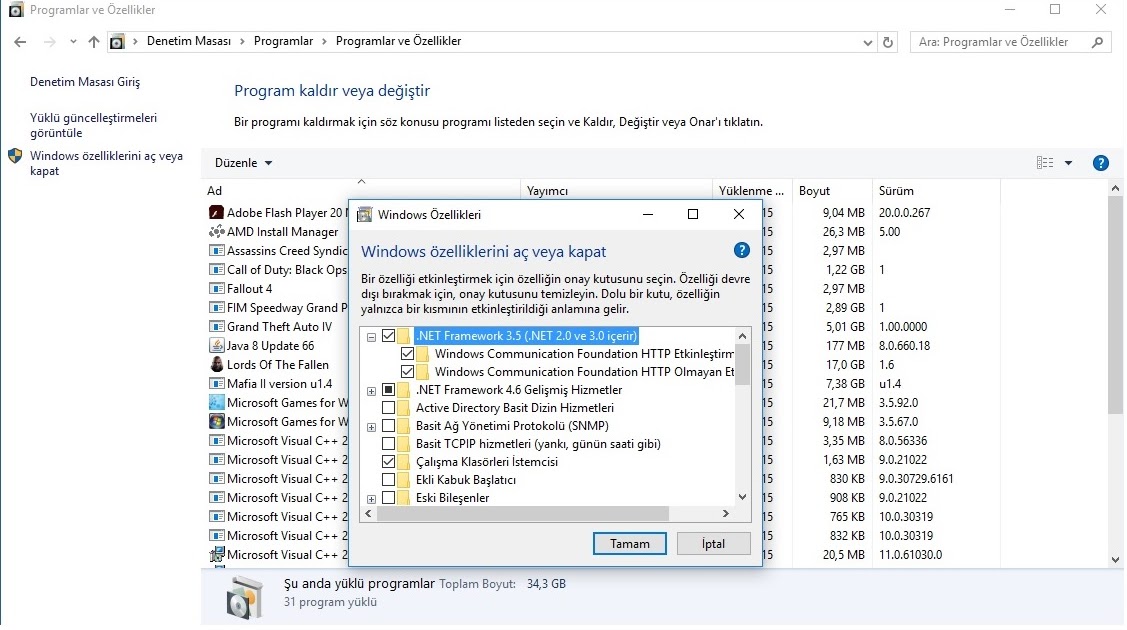This screenshot has width=1127, height=630.
Task: Click the installed programs summary icon
Action: click(245, 596)
